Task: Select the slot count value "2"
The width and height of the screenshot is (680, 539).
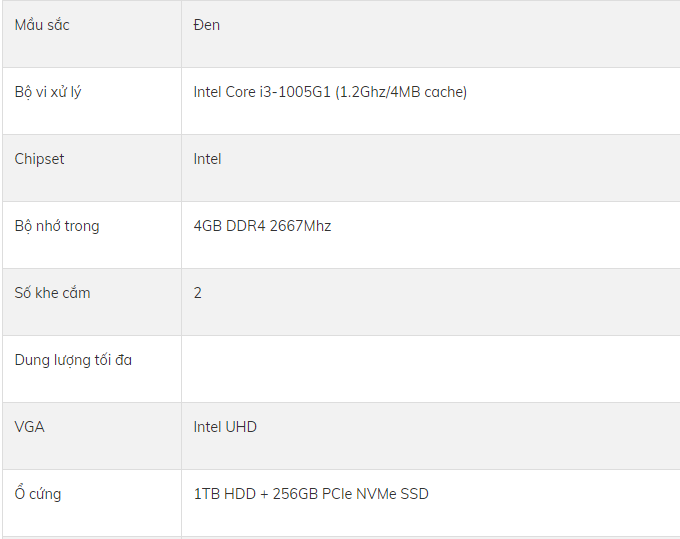Action: (198, 293)
